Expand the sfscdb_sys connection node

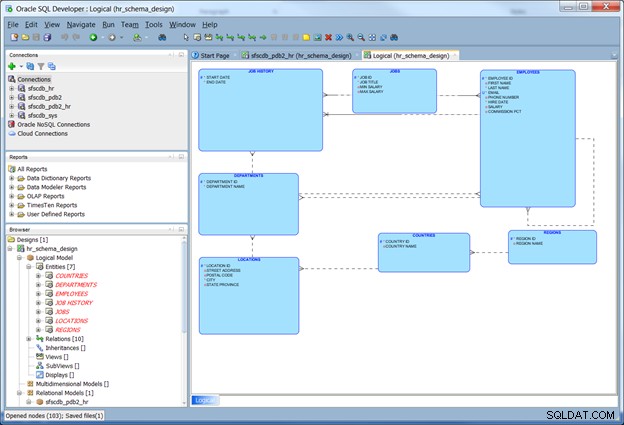(12, 115)
